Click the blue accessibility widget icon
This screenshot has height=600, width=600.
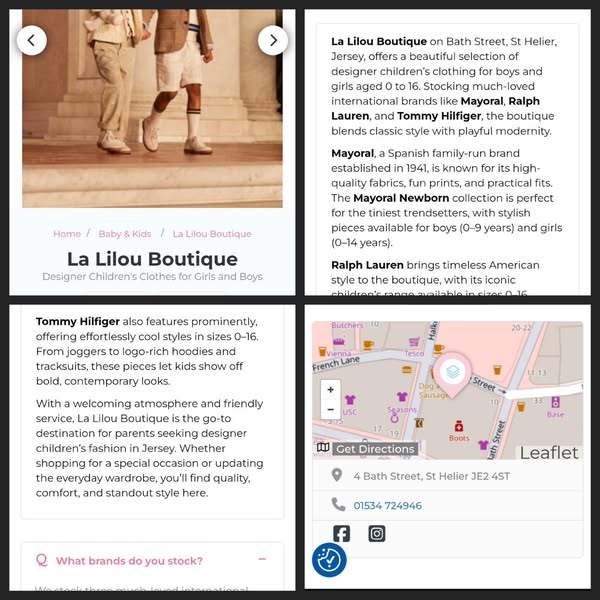pos(329,560)
